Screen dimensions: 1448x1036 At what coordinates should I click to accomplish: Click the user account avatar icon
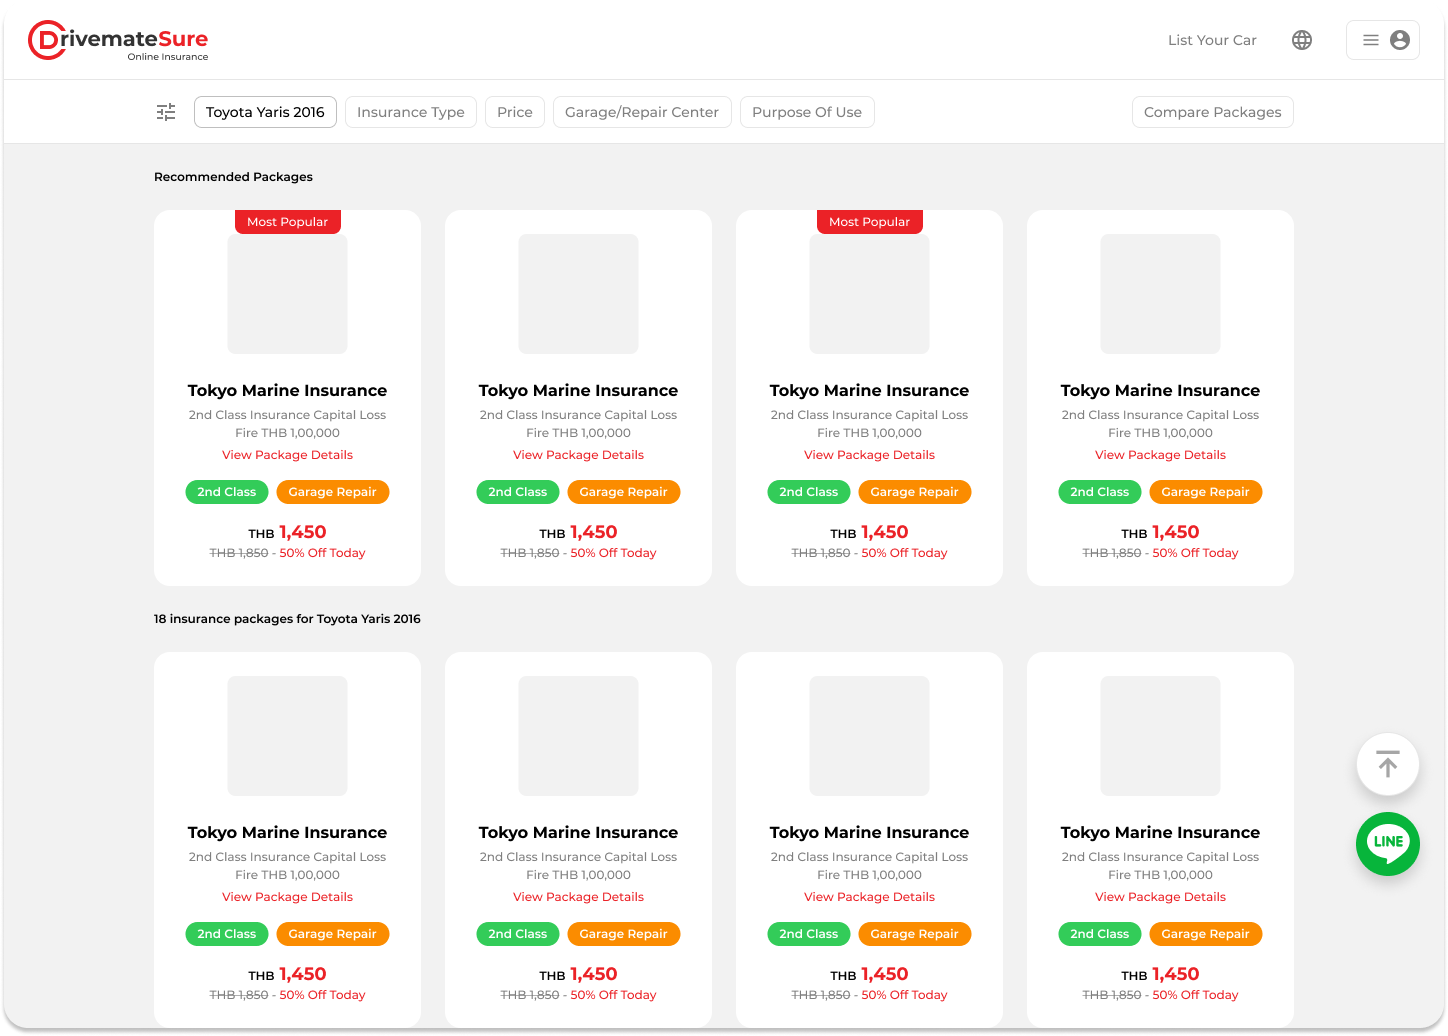[1400, 40]
